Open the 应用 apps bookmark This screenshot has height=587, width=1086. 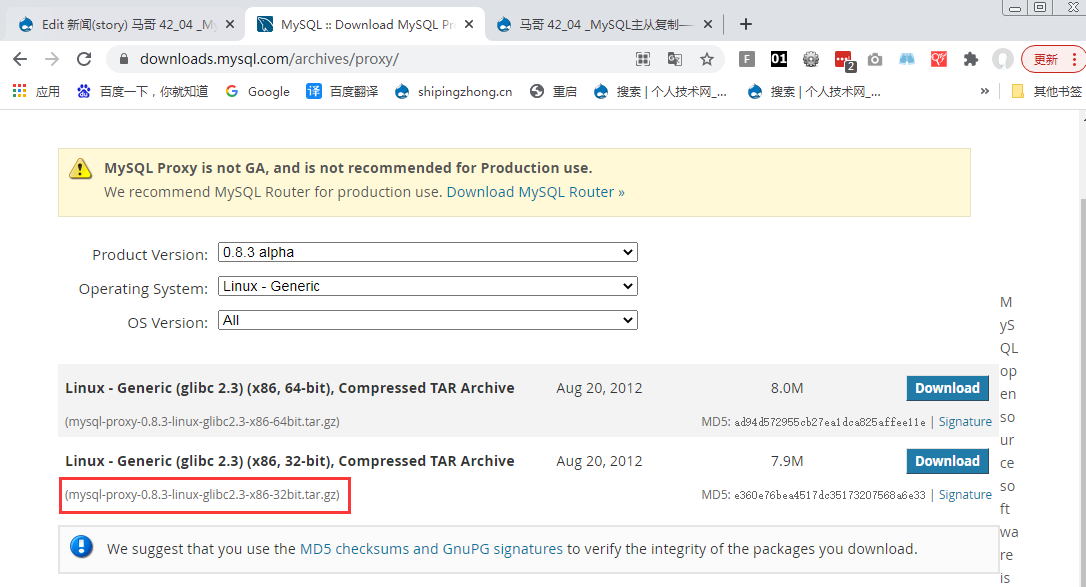[36, 91]
